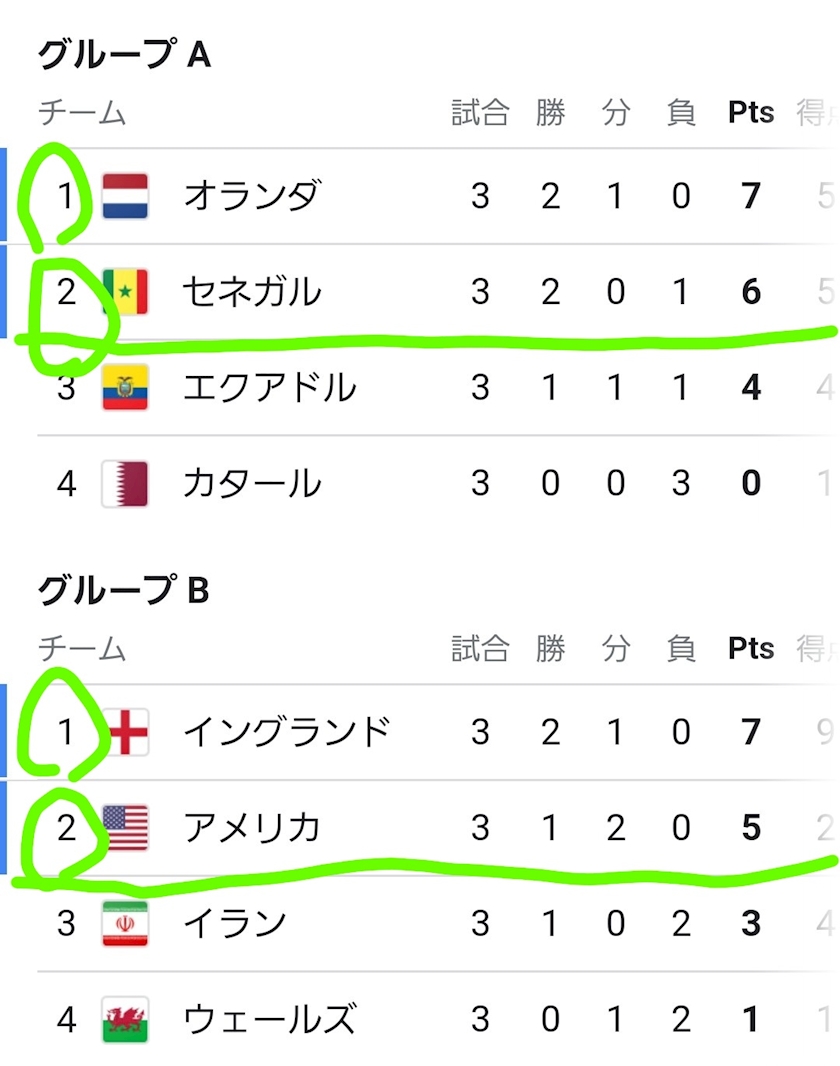Image resolution: width=840 pixels, height=1066 pixels.
Task: Click the グループ B heading
Action: 124,591
